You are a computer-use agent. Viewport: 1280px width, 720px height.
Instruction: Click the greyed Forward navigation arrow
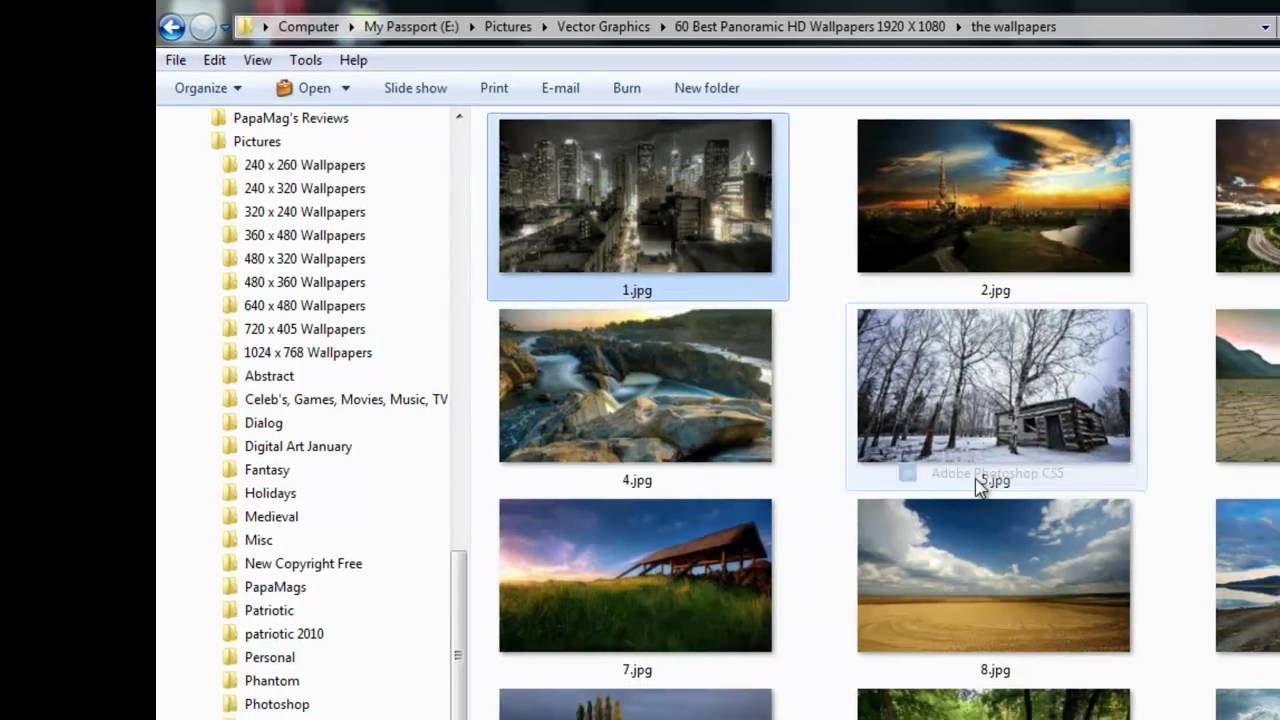[x=203, y=27]
